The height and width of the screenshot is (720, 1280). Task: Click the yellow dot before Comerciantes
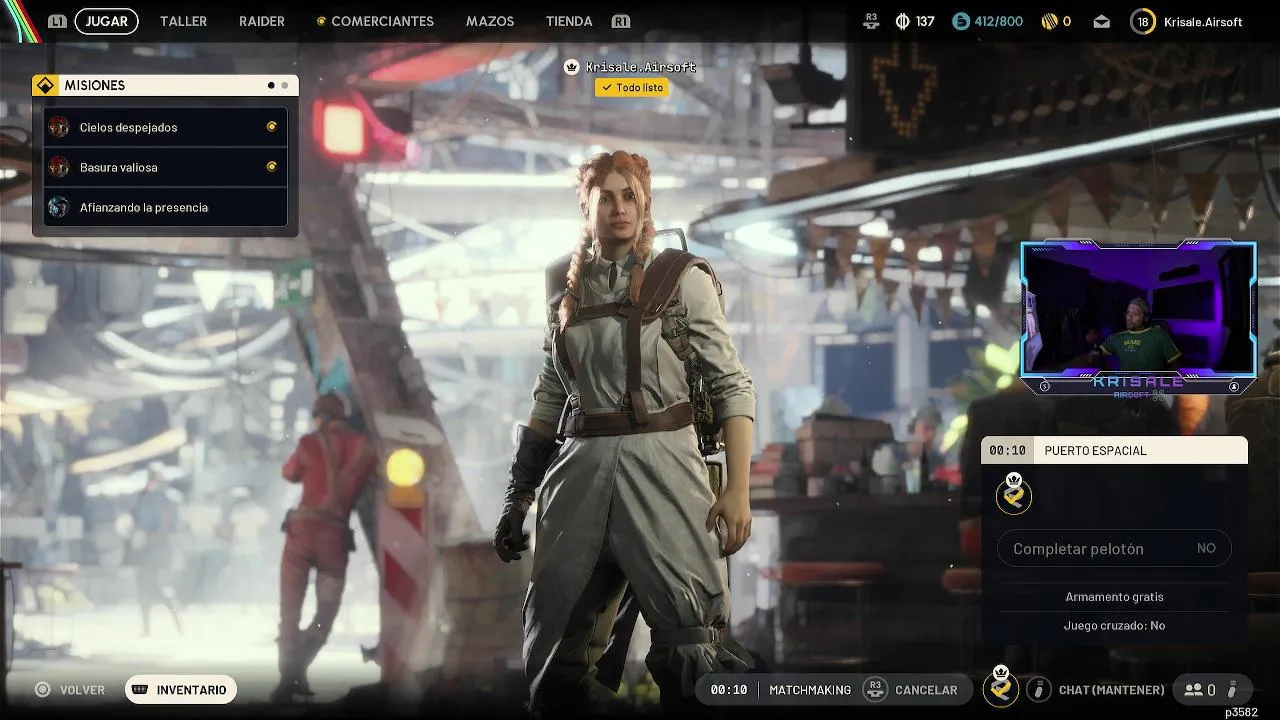321,21
